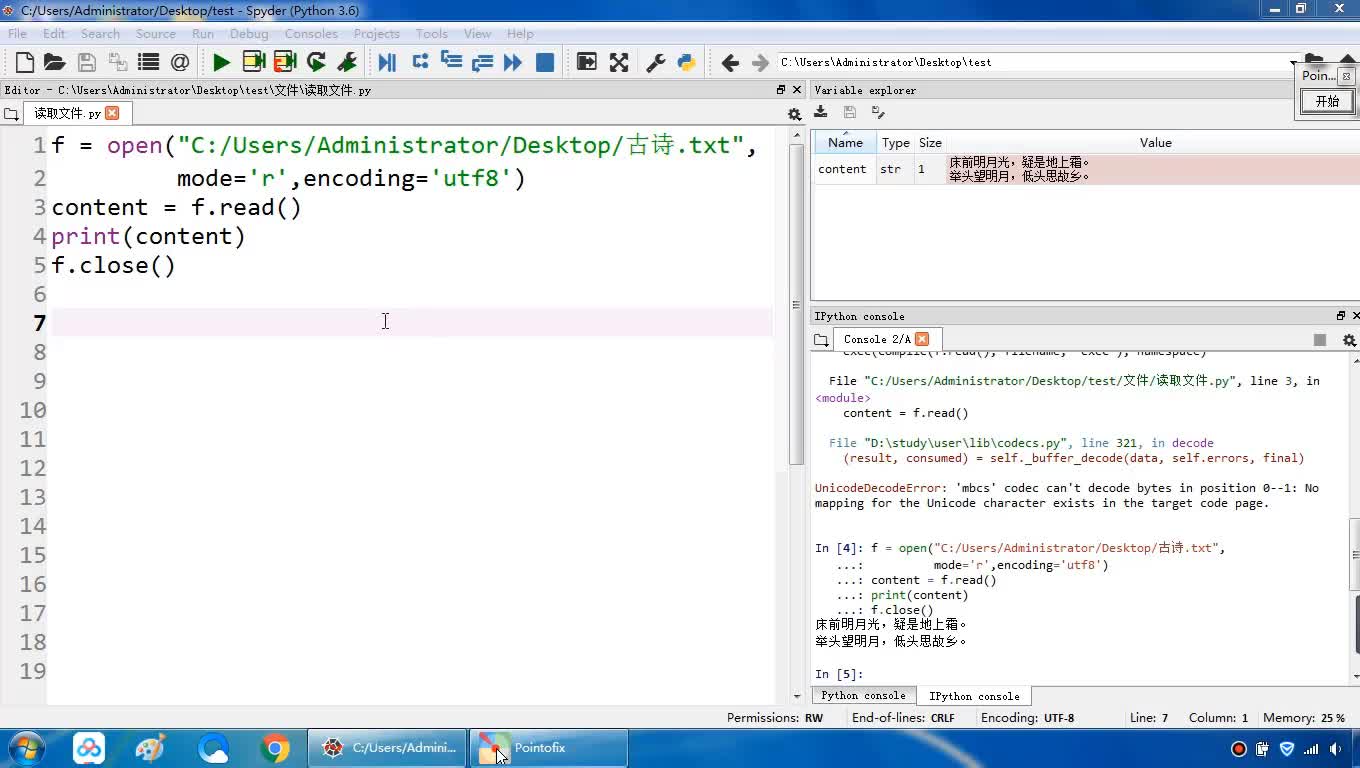Open Chrome from the Windows taskbar

275,748
